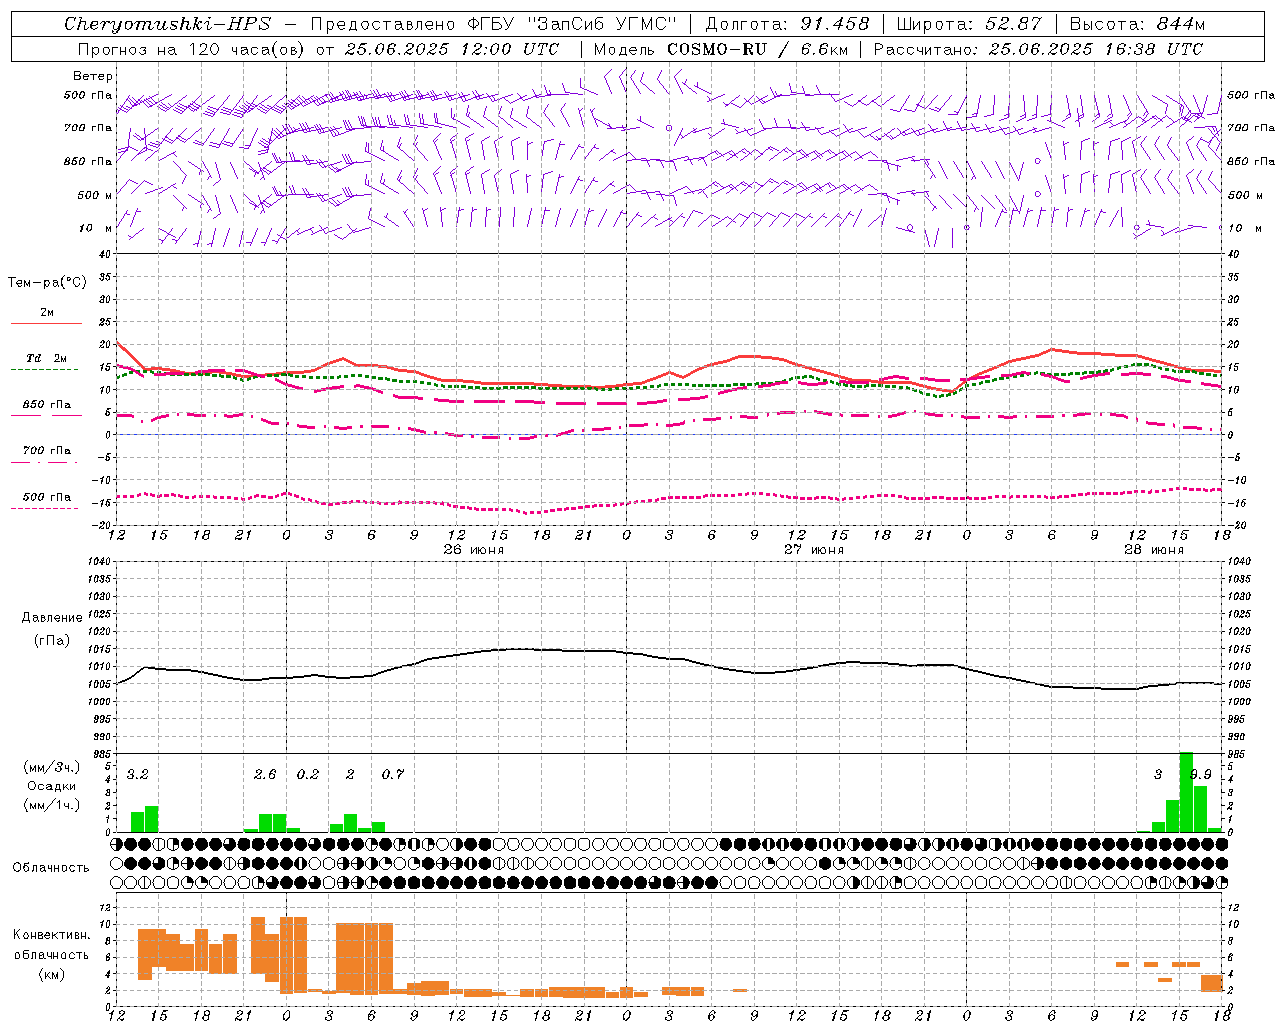
Task: Click the Td 2м dew point legend label
Action: 47,358
